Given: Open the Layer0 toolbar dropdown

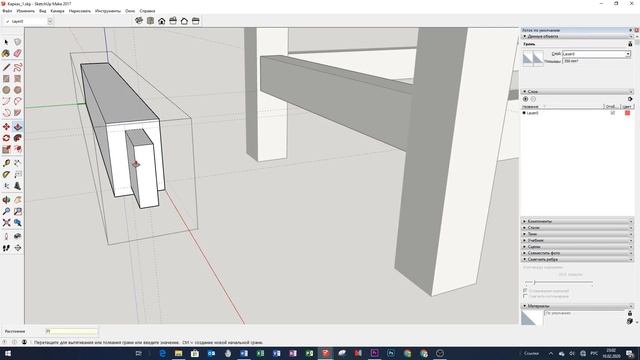Looking at the screenshot, I should [50, 21].
